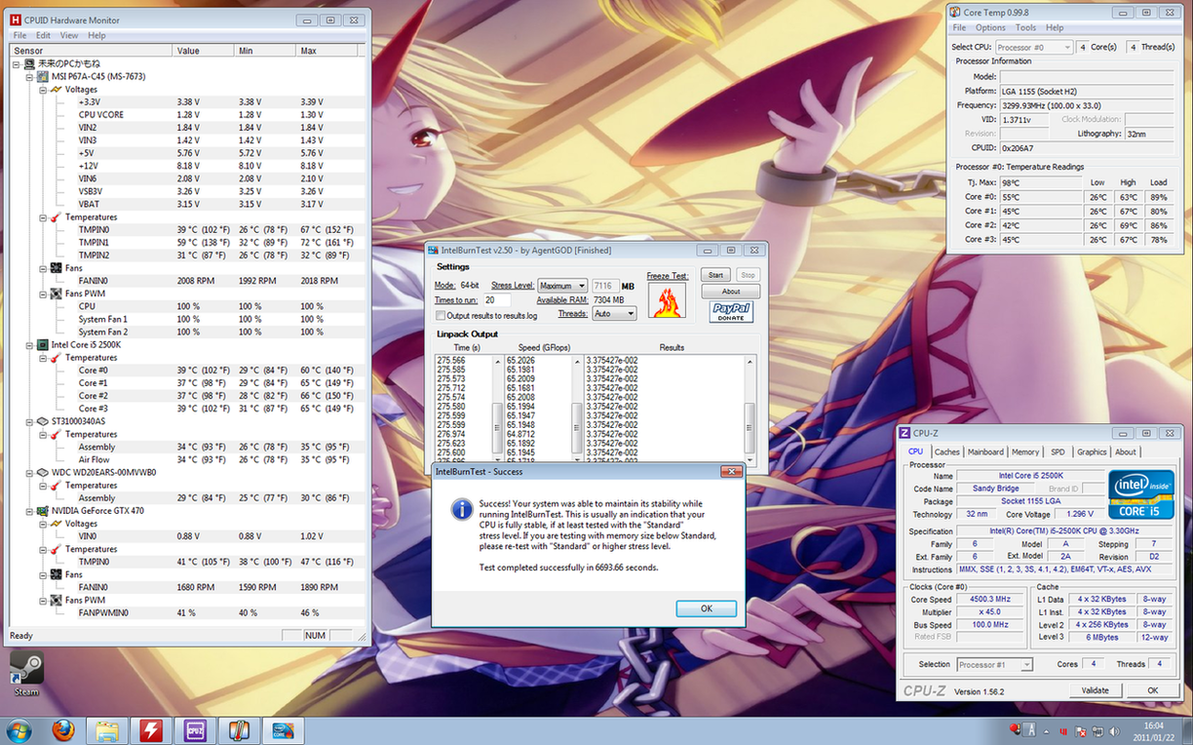Image resolution: width=1193 pixels, height=745 pixels.
Task: Open the Windows Start orb
Action: click(x=17, y=731)
